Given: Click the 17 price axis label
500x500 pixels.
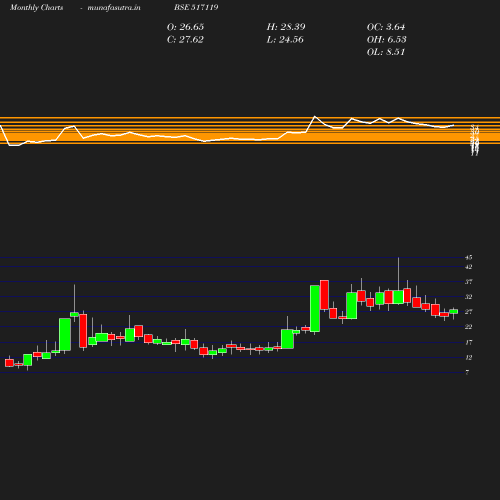Looking at the screenshot, I should coord(469,342).
